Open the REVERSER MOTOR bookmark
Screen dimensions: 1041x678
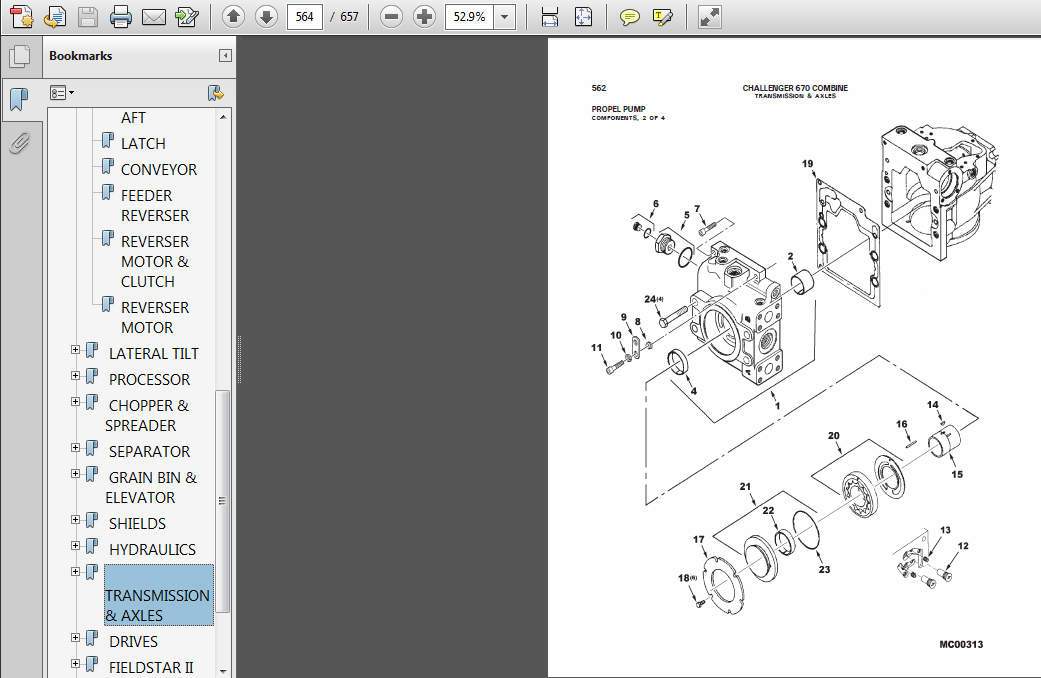point(155,317)
